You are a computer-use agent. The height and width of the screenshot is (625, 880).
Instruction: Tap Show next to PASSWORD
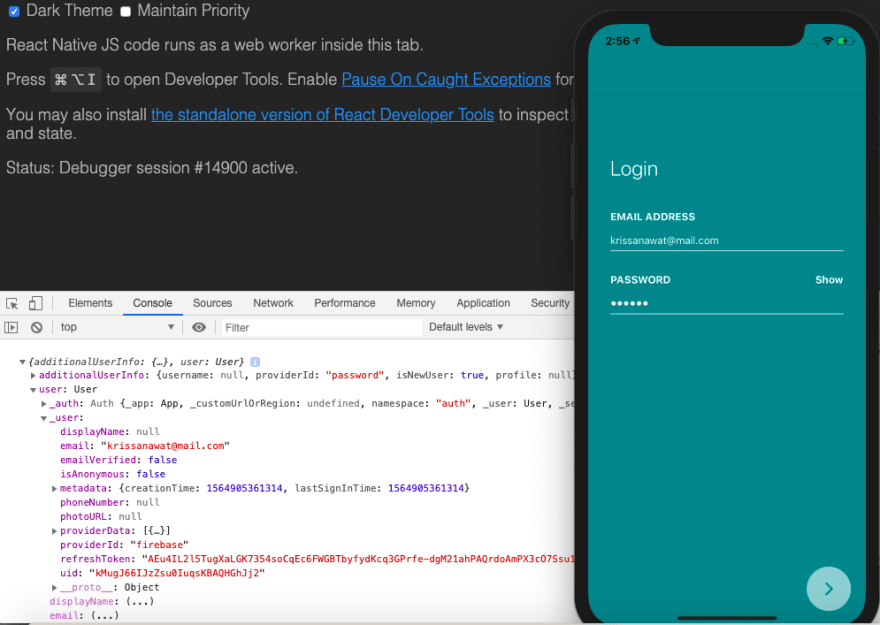click(829, 280)
